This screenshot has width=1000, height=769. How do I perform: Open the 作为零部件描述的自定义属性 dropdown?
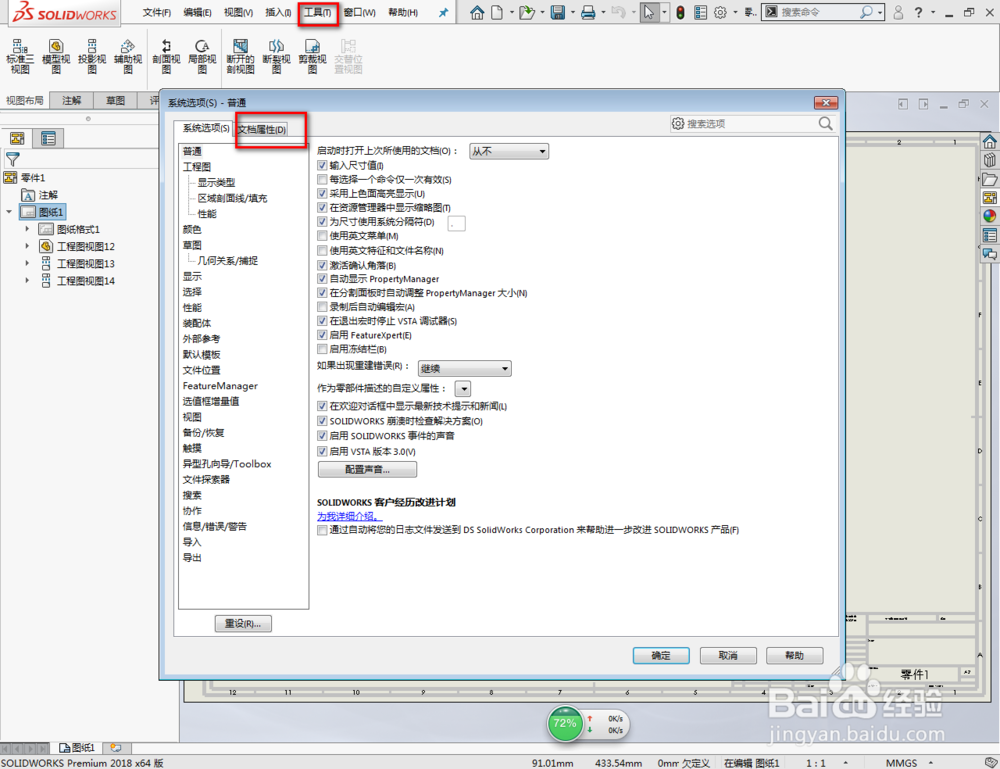463,388
